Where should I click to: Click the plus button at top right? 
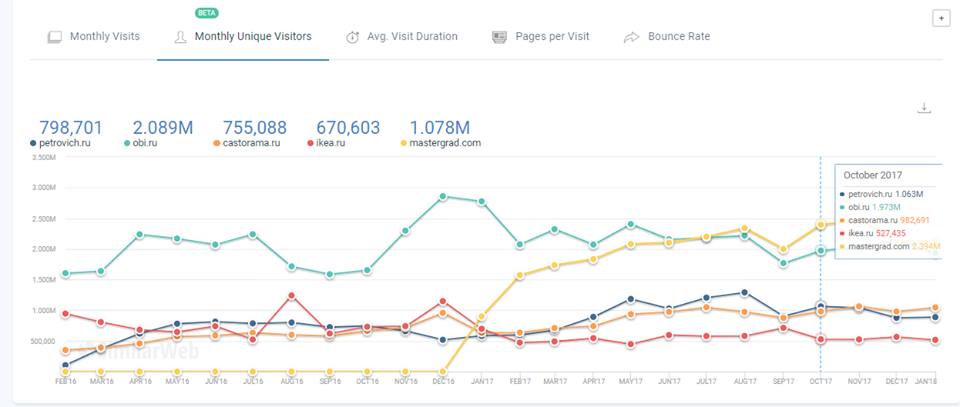pos(940,18)
